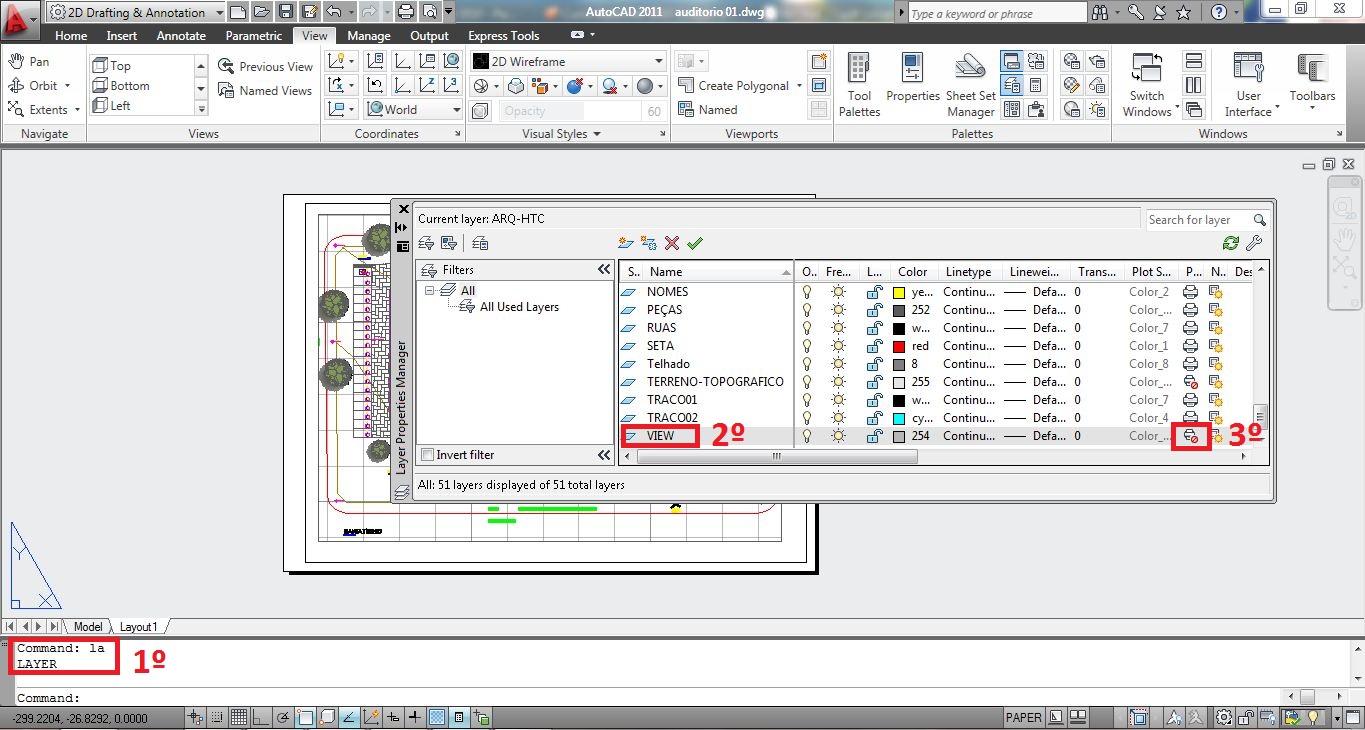Expand the Visual Styles panel
1365x730 pixels.
[x=560, y=134]
